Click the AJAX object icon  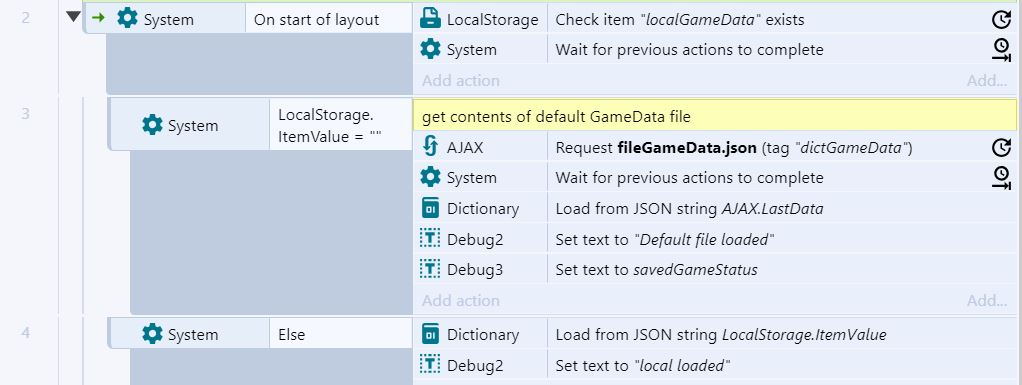(x=430, y=147)
